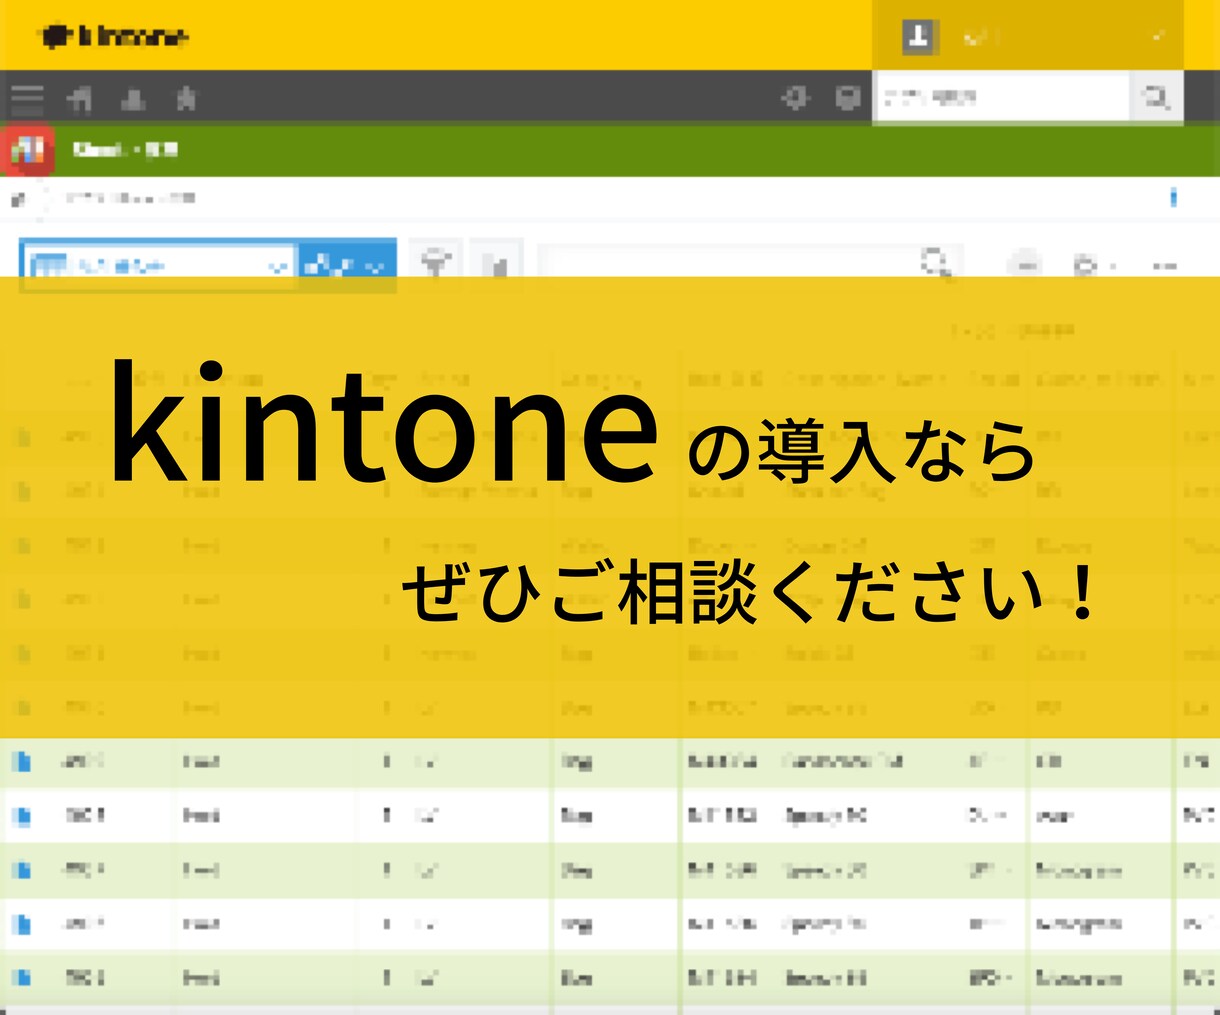This screenshot has height=1015, width=1220.
Task: Click the global search input field
Action: coord(1001,97)
